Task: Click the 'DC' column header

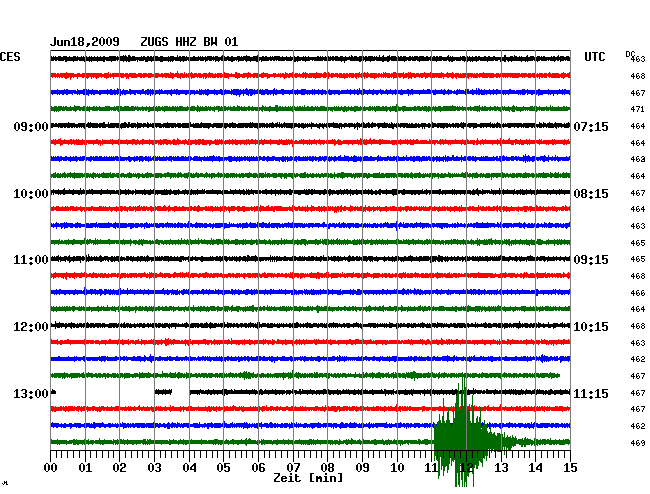Action: coord(630,54)
